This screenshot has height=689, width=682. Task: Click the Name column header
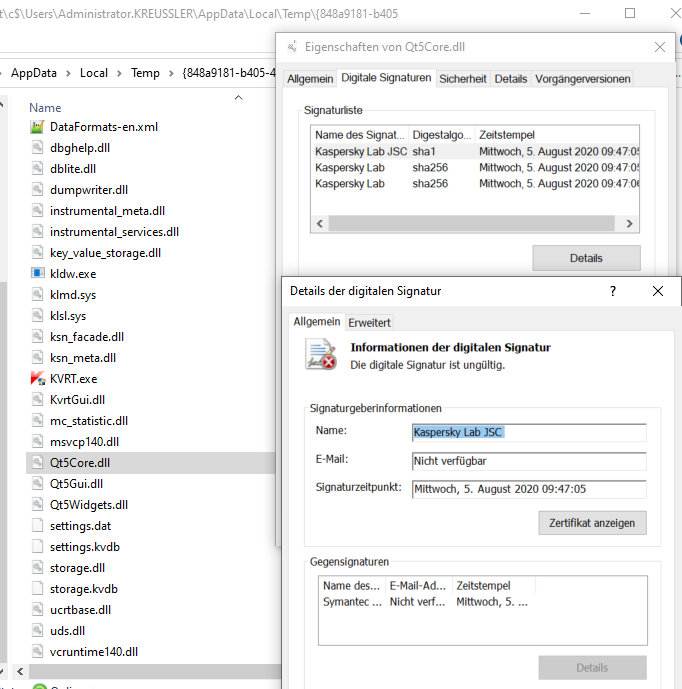click(45, 108)
